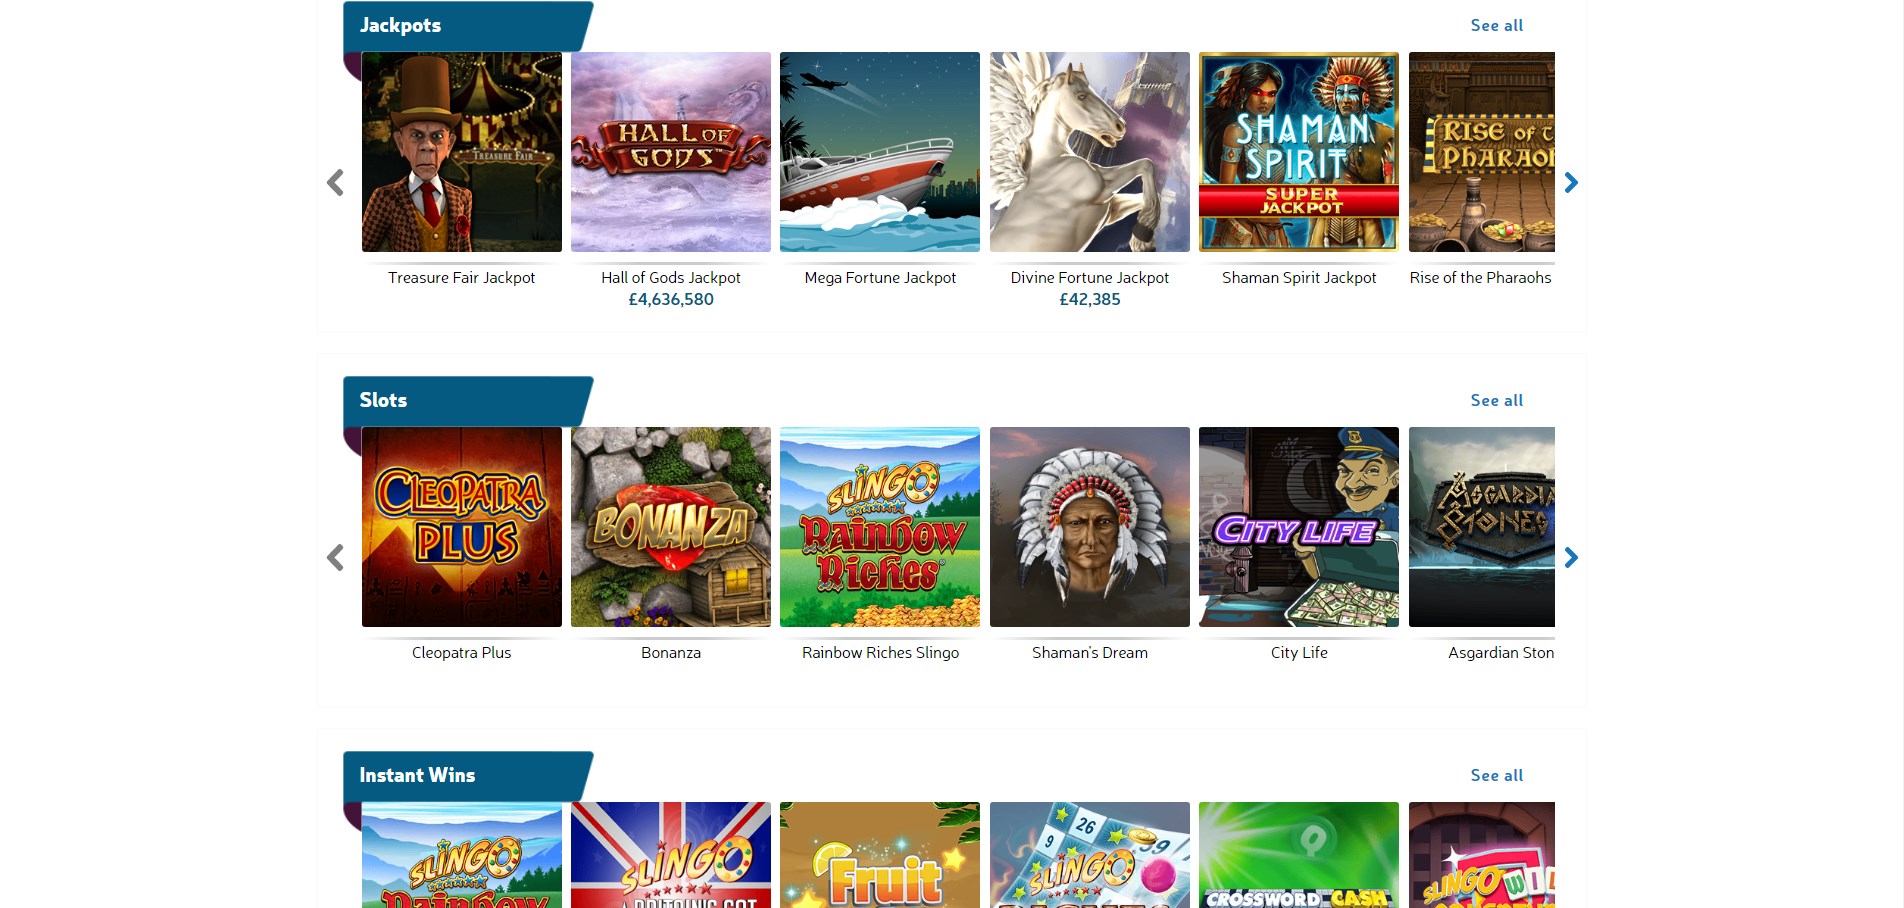This screenshot has height=908, width=1904.
Task: Open the Mega Fortune yacht game tile
Action: [x=880, y=152]
